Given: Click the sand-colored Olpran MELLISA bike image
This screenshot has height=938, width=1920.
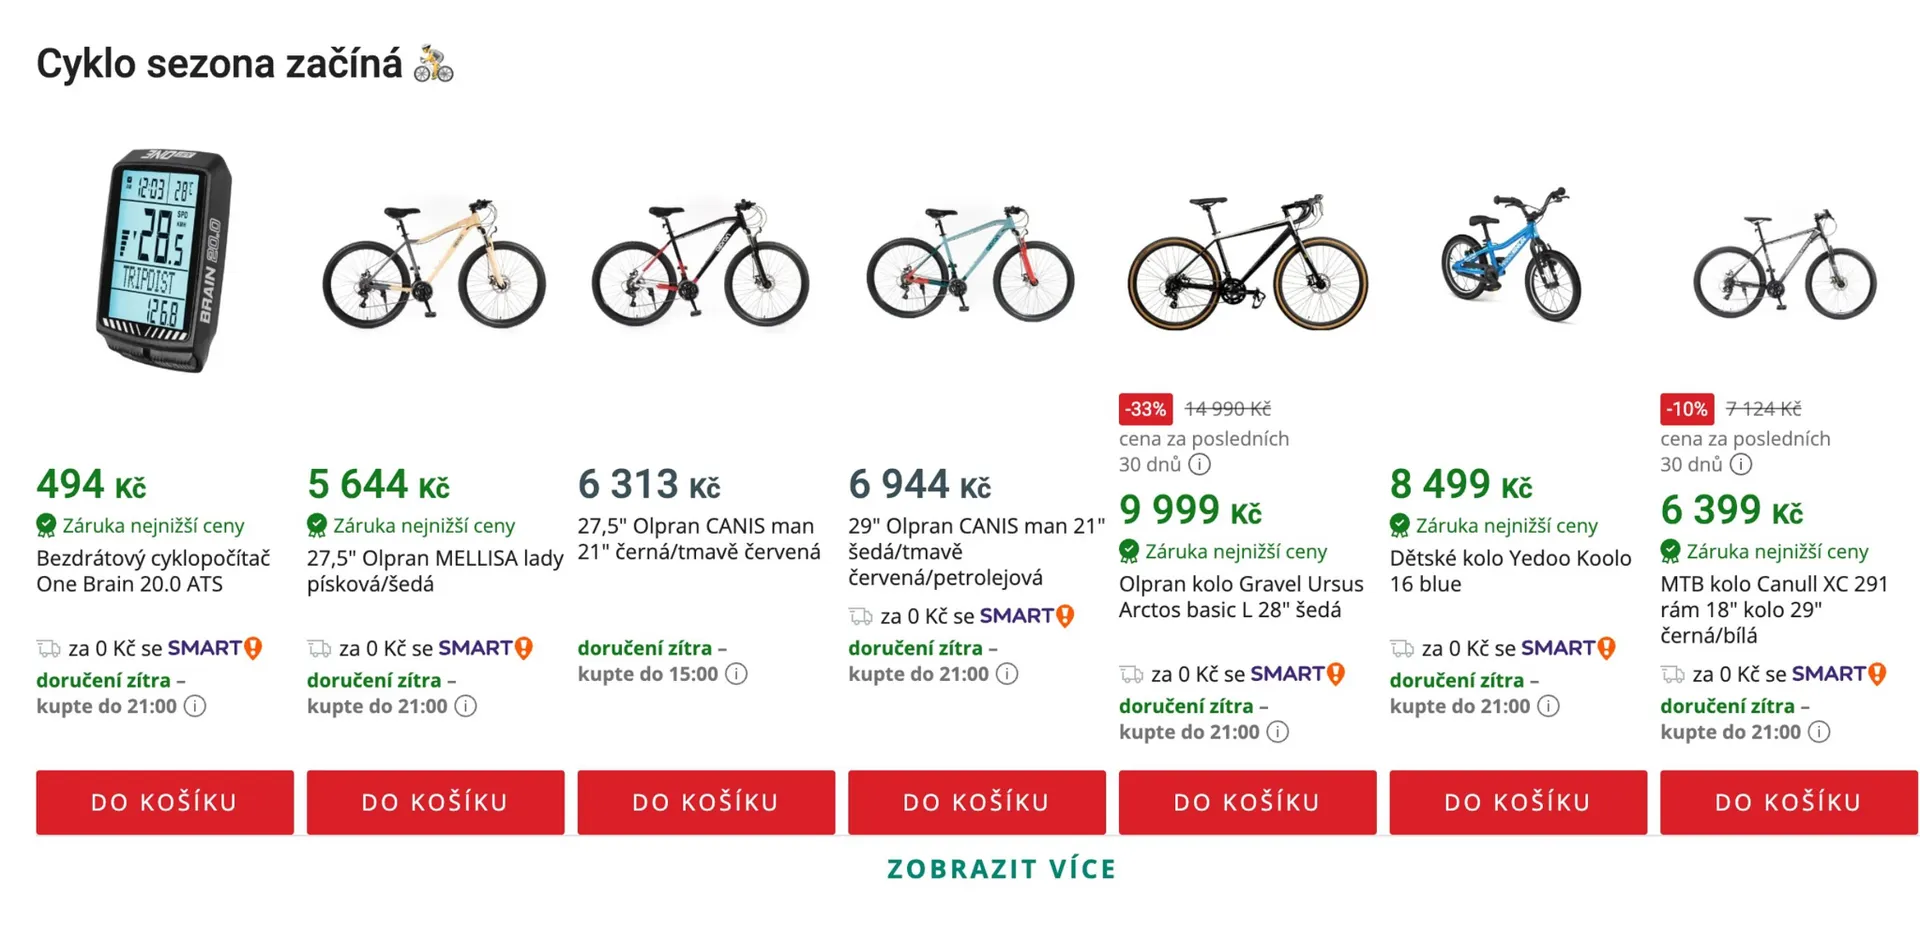Looking at the screenshot, I should click(434, 263).
